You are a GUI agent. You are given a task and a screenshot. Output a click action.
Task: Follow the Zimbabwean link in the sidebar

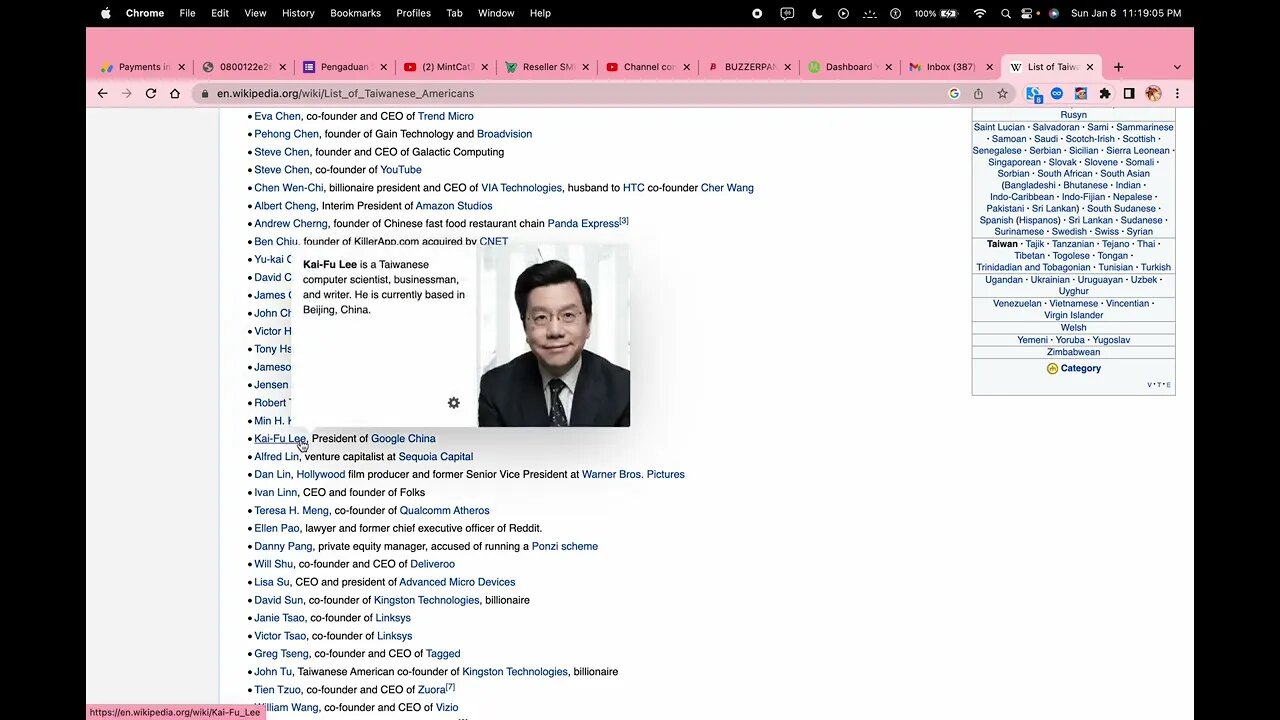pyautogui.click(x=1073, y=352)
